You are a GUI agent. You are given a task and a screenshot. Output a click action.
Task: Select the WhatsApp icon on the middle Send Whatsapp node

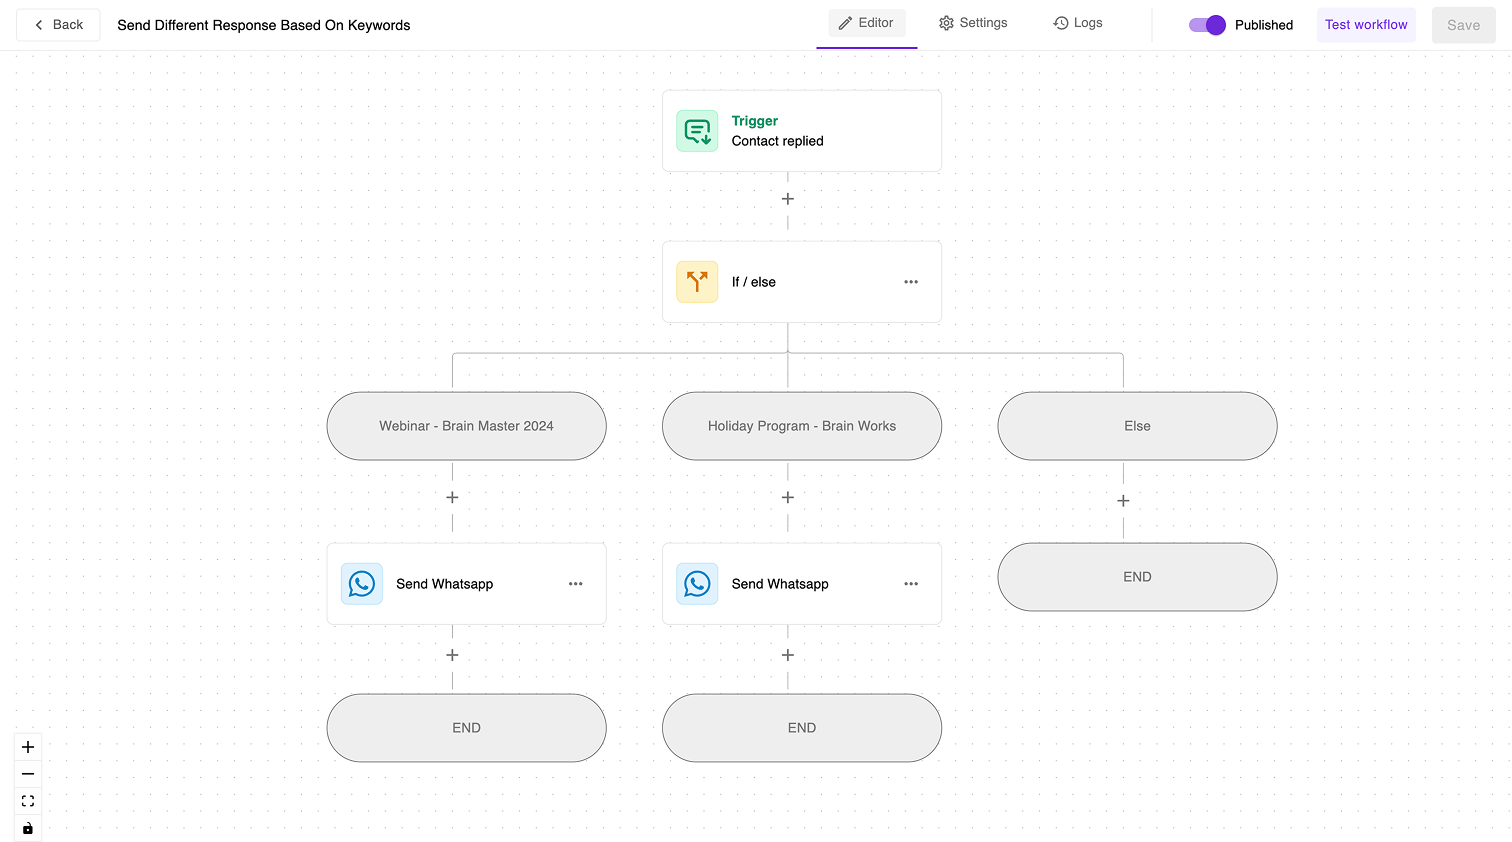697,583
